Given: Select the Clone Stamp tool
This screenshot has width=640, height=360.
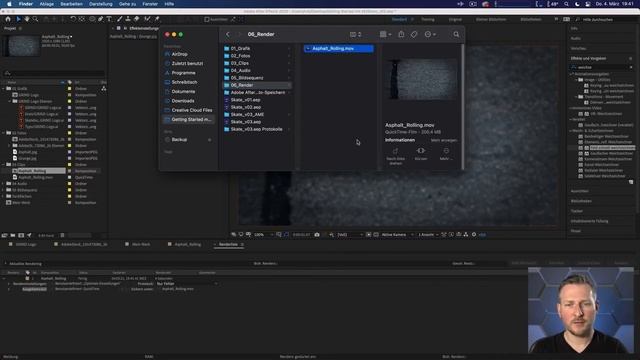Looking at the screenshot, I should pyautogui.click(x=128, y=19).
